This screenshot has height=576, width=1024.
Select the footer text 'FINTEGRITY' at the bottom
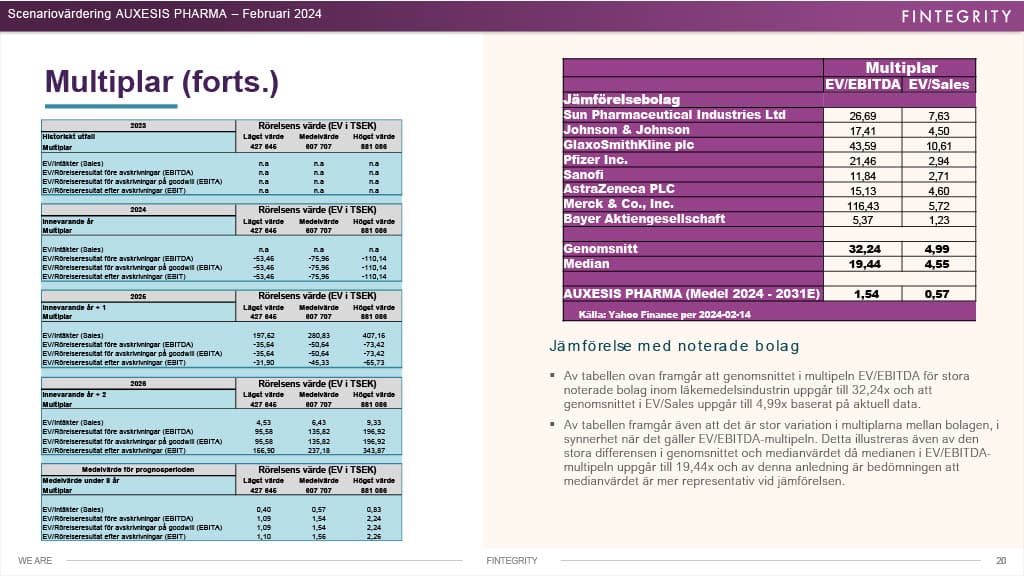click(x=512, y=560)
